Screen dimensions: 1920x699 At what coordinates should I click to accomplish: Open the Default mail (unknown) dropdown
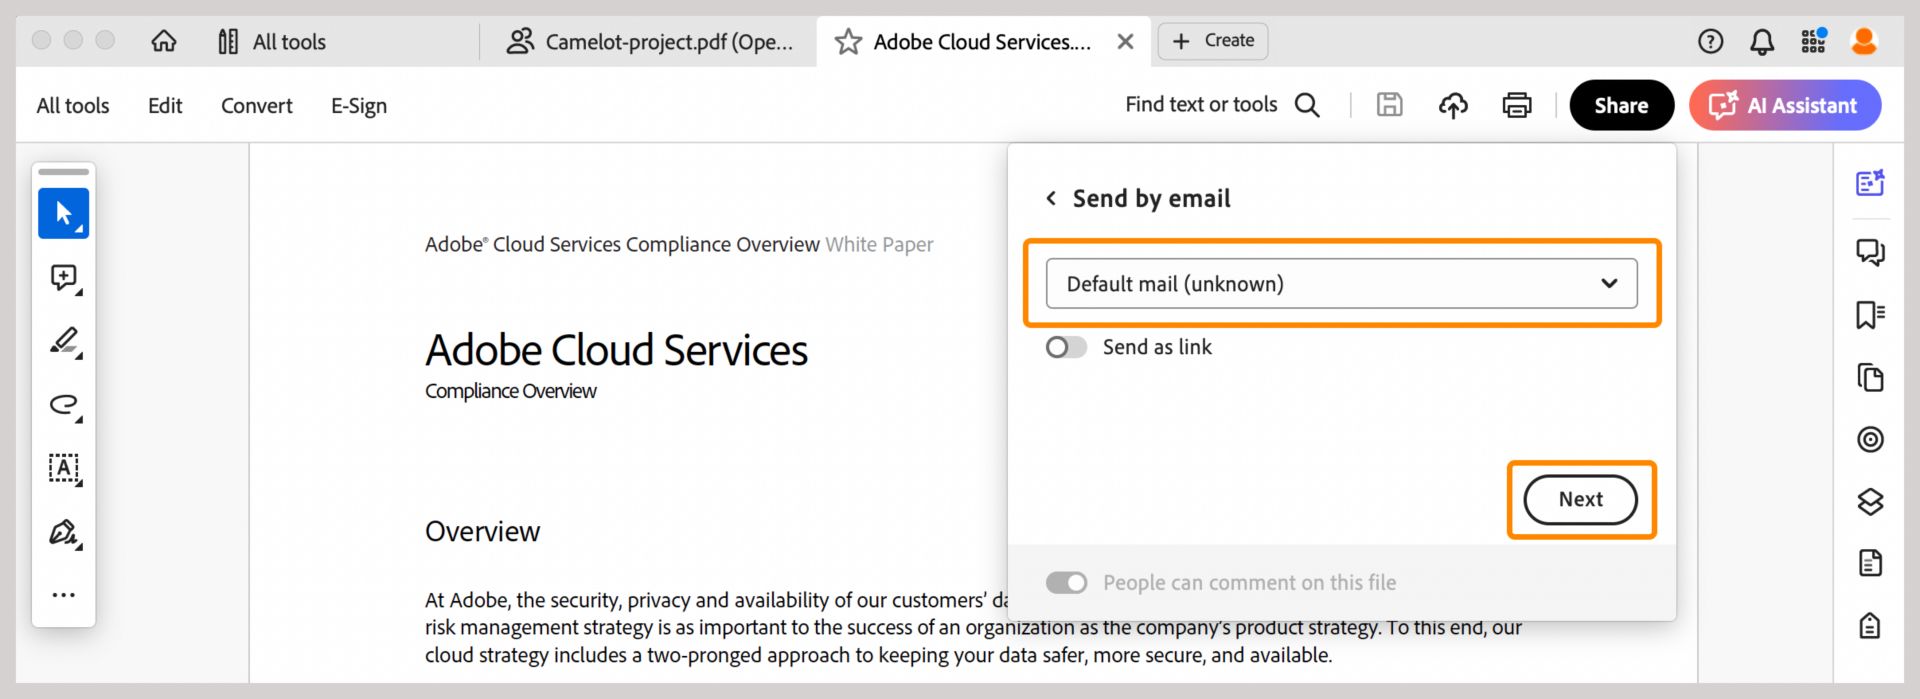click(1341, 284)
